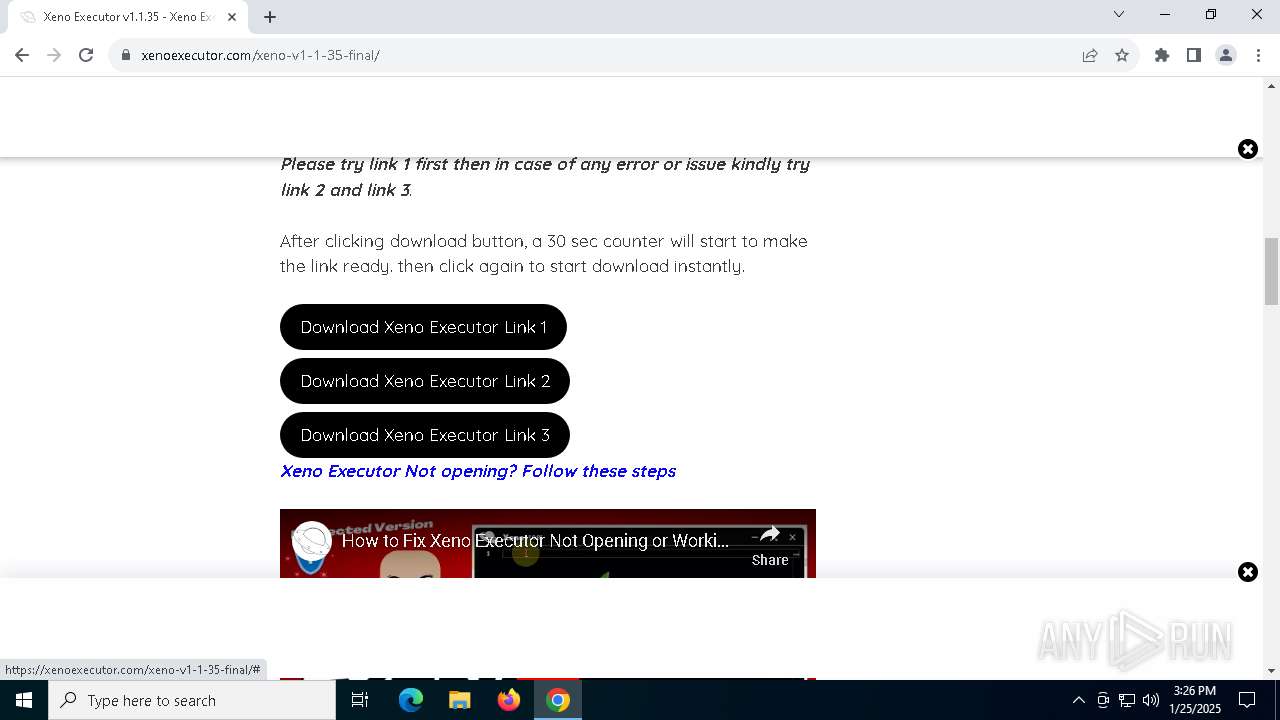Open the site information lock icon
The width and height of the screenshot is (1280, 720).
[126, 55]
